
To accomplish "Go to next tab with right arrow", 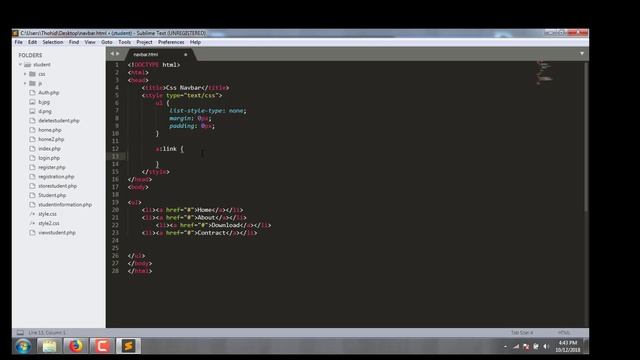I will point(118,54).
